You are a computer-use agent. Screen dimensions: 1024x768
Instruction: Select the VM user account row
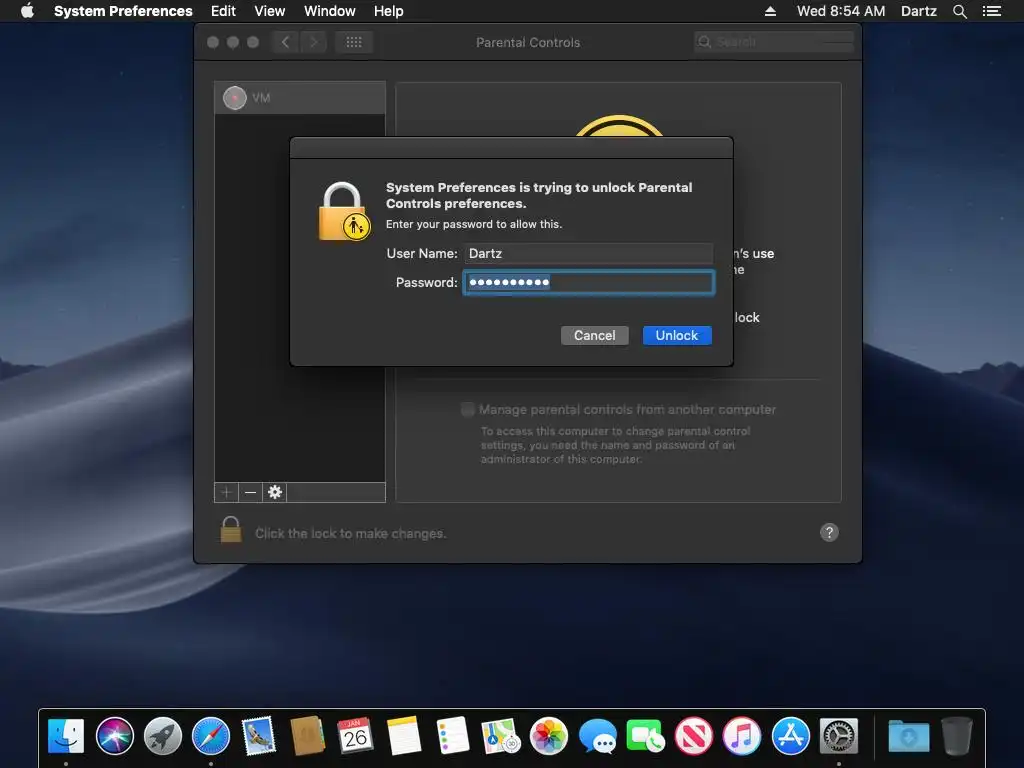pyautogui.click(x=300, y=98)
